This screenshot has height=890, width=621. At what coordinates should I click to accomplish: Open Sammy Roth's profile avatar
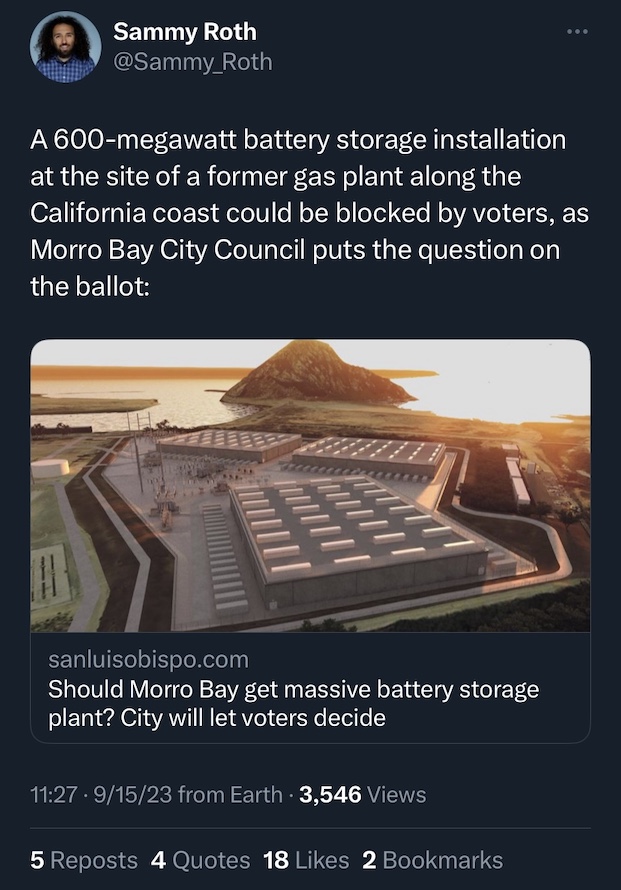[x=65, y=47]
